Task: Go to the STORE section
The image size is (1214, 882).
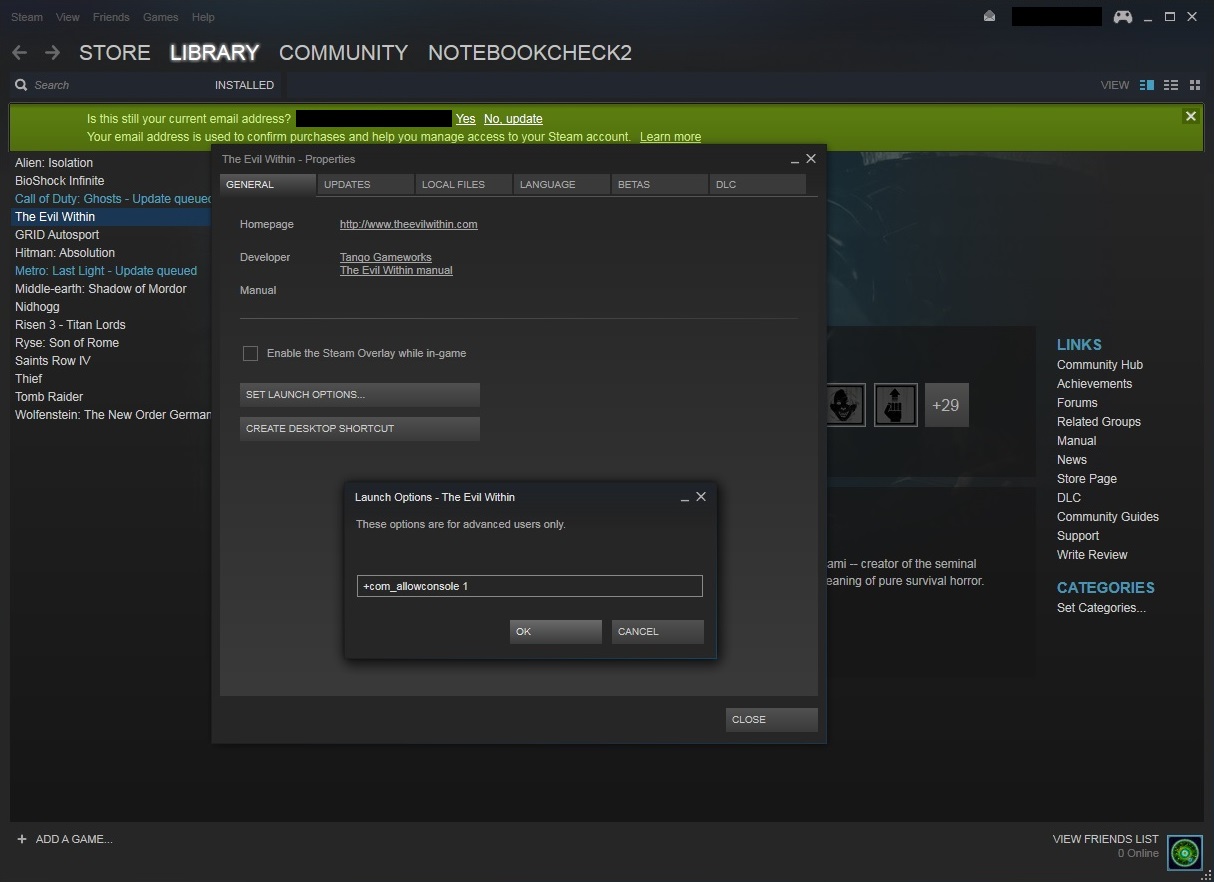Action: click(115, 52)
